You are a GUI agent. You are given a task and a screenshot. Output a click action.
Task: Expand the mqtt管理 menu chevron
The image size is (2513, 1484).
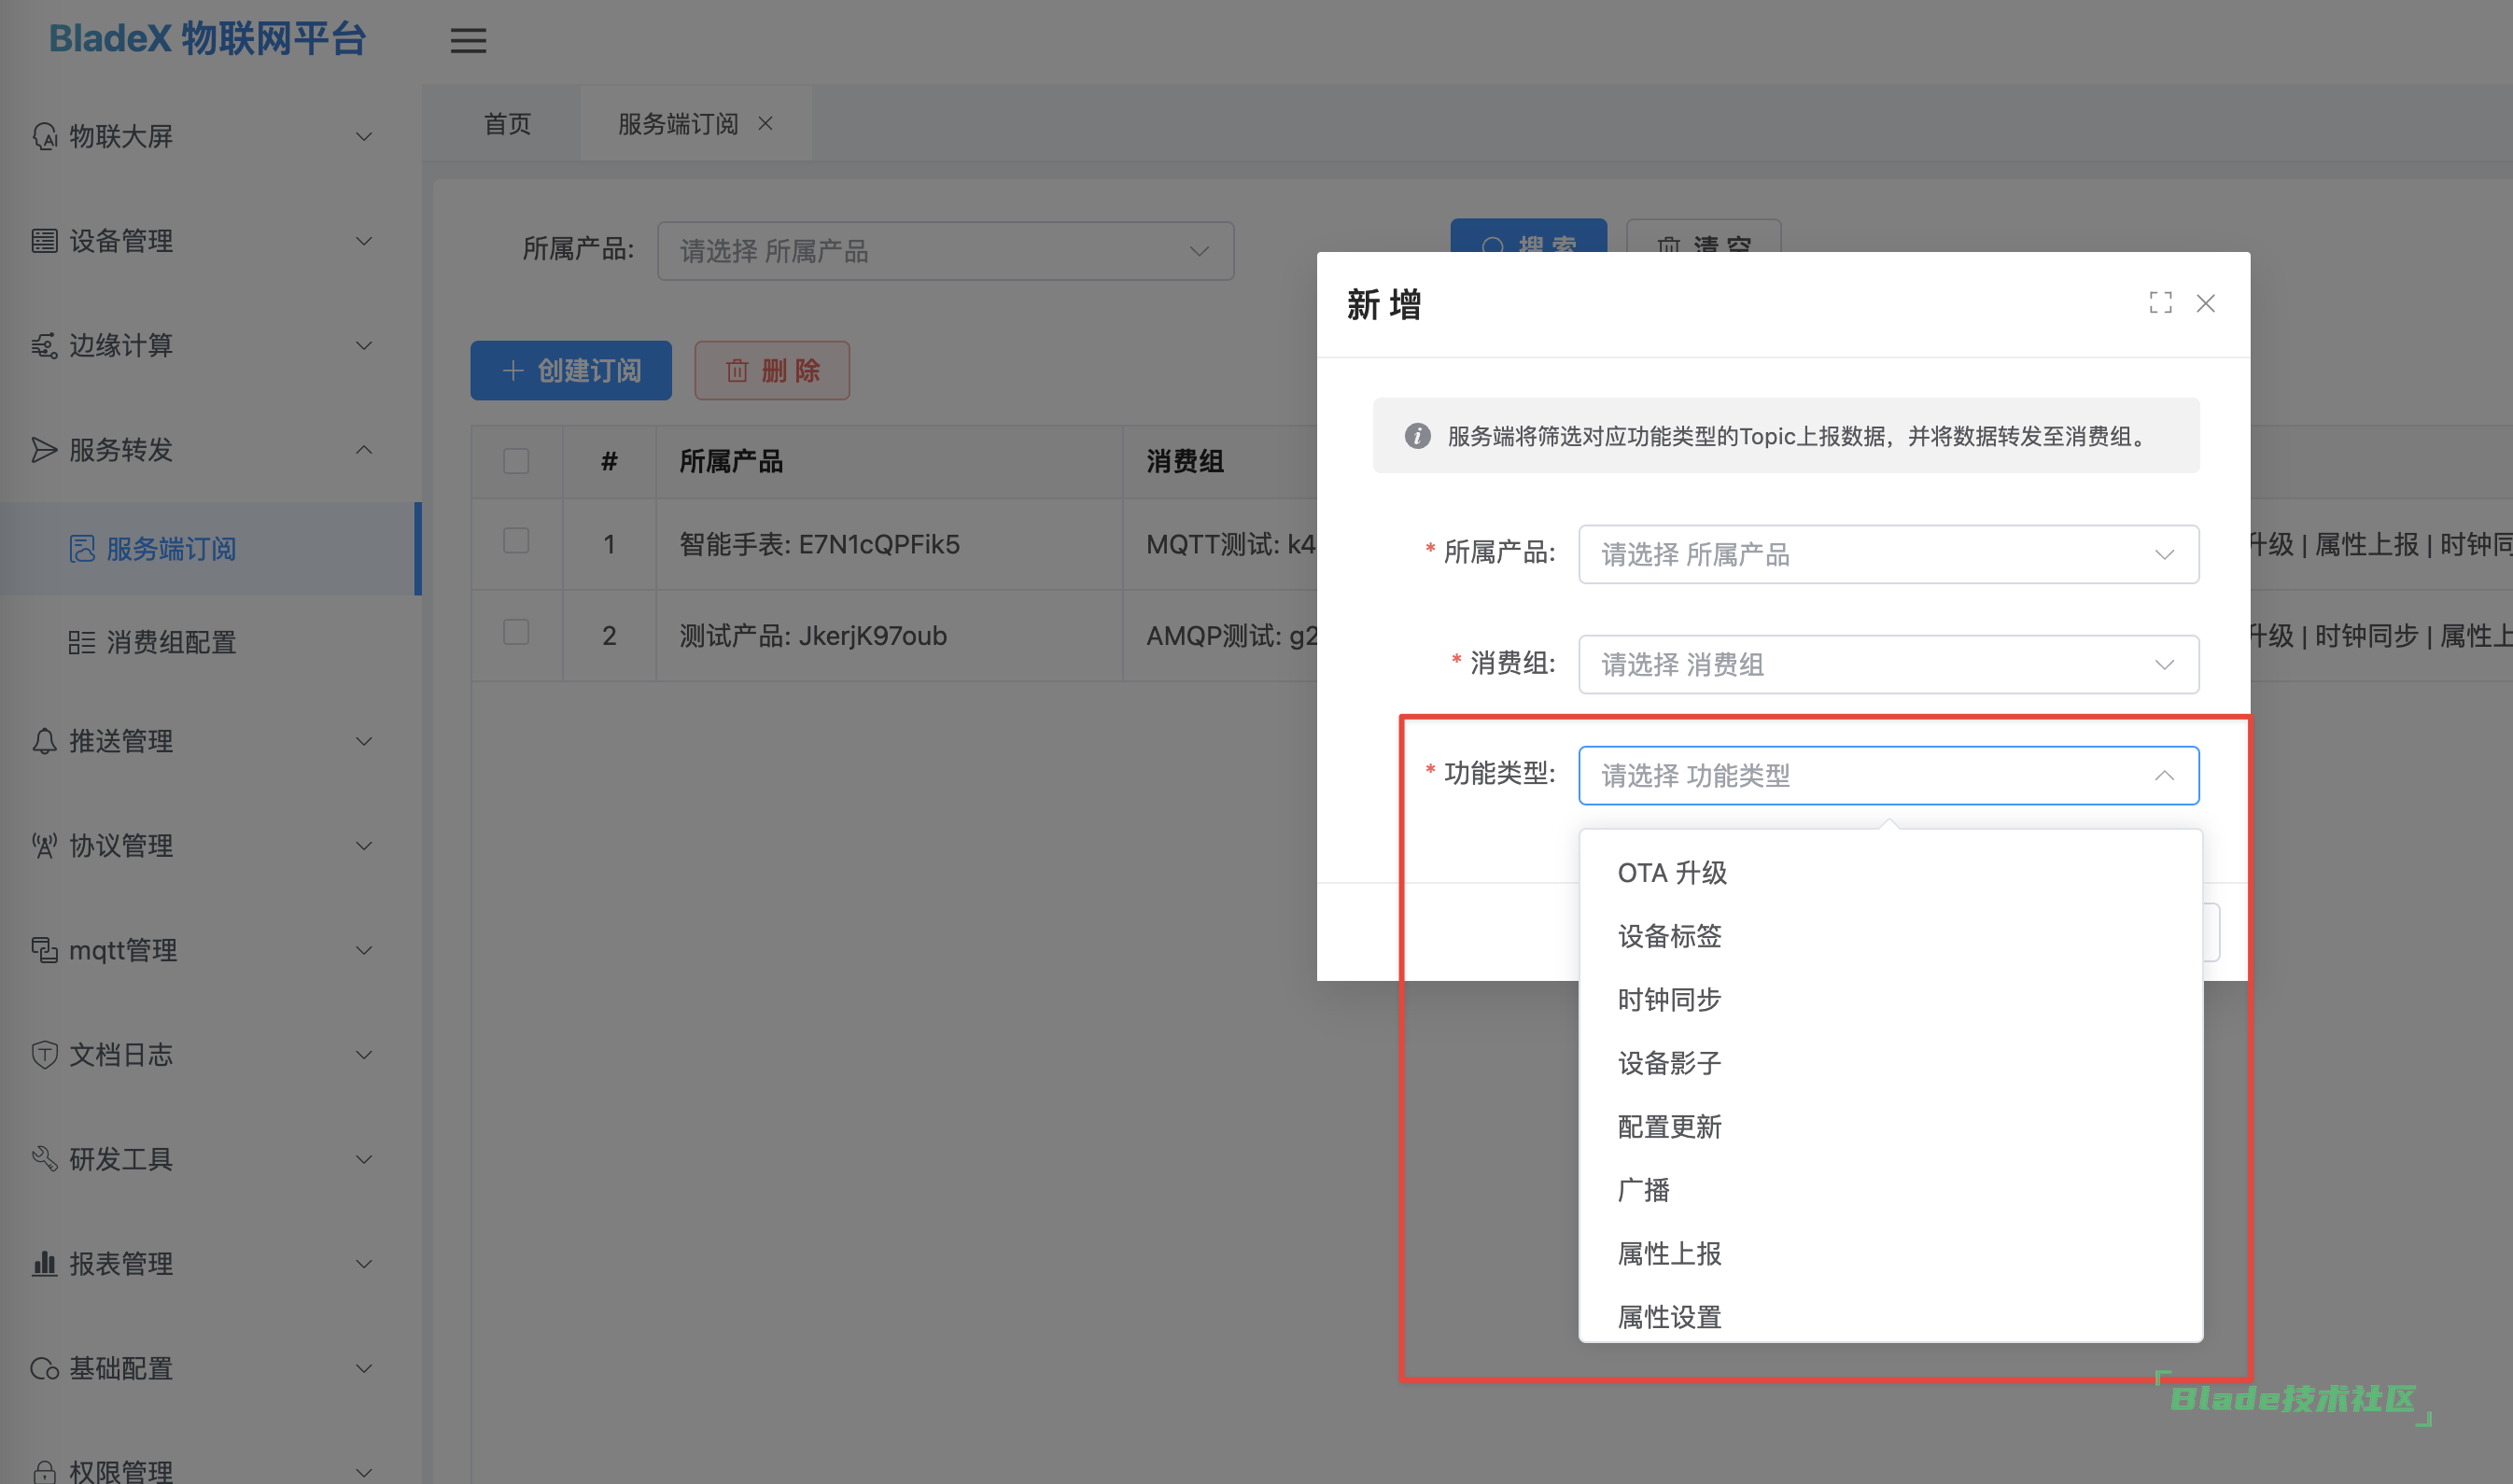[365, 950]
